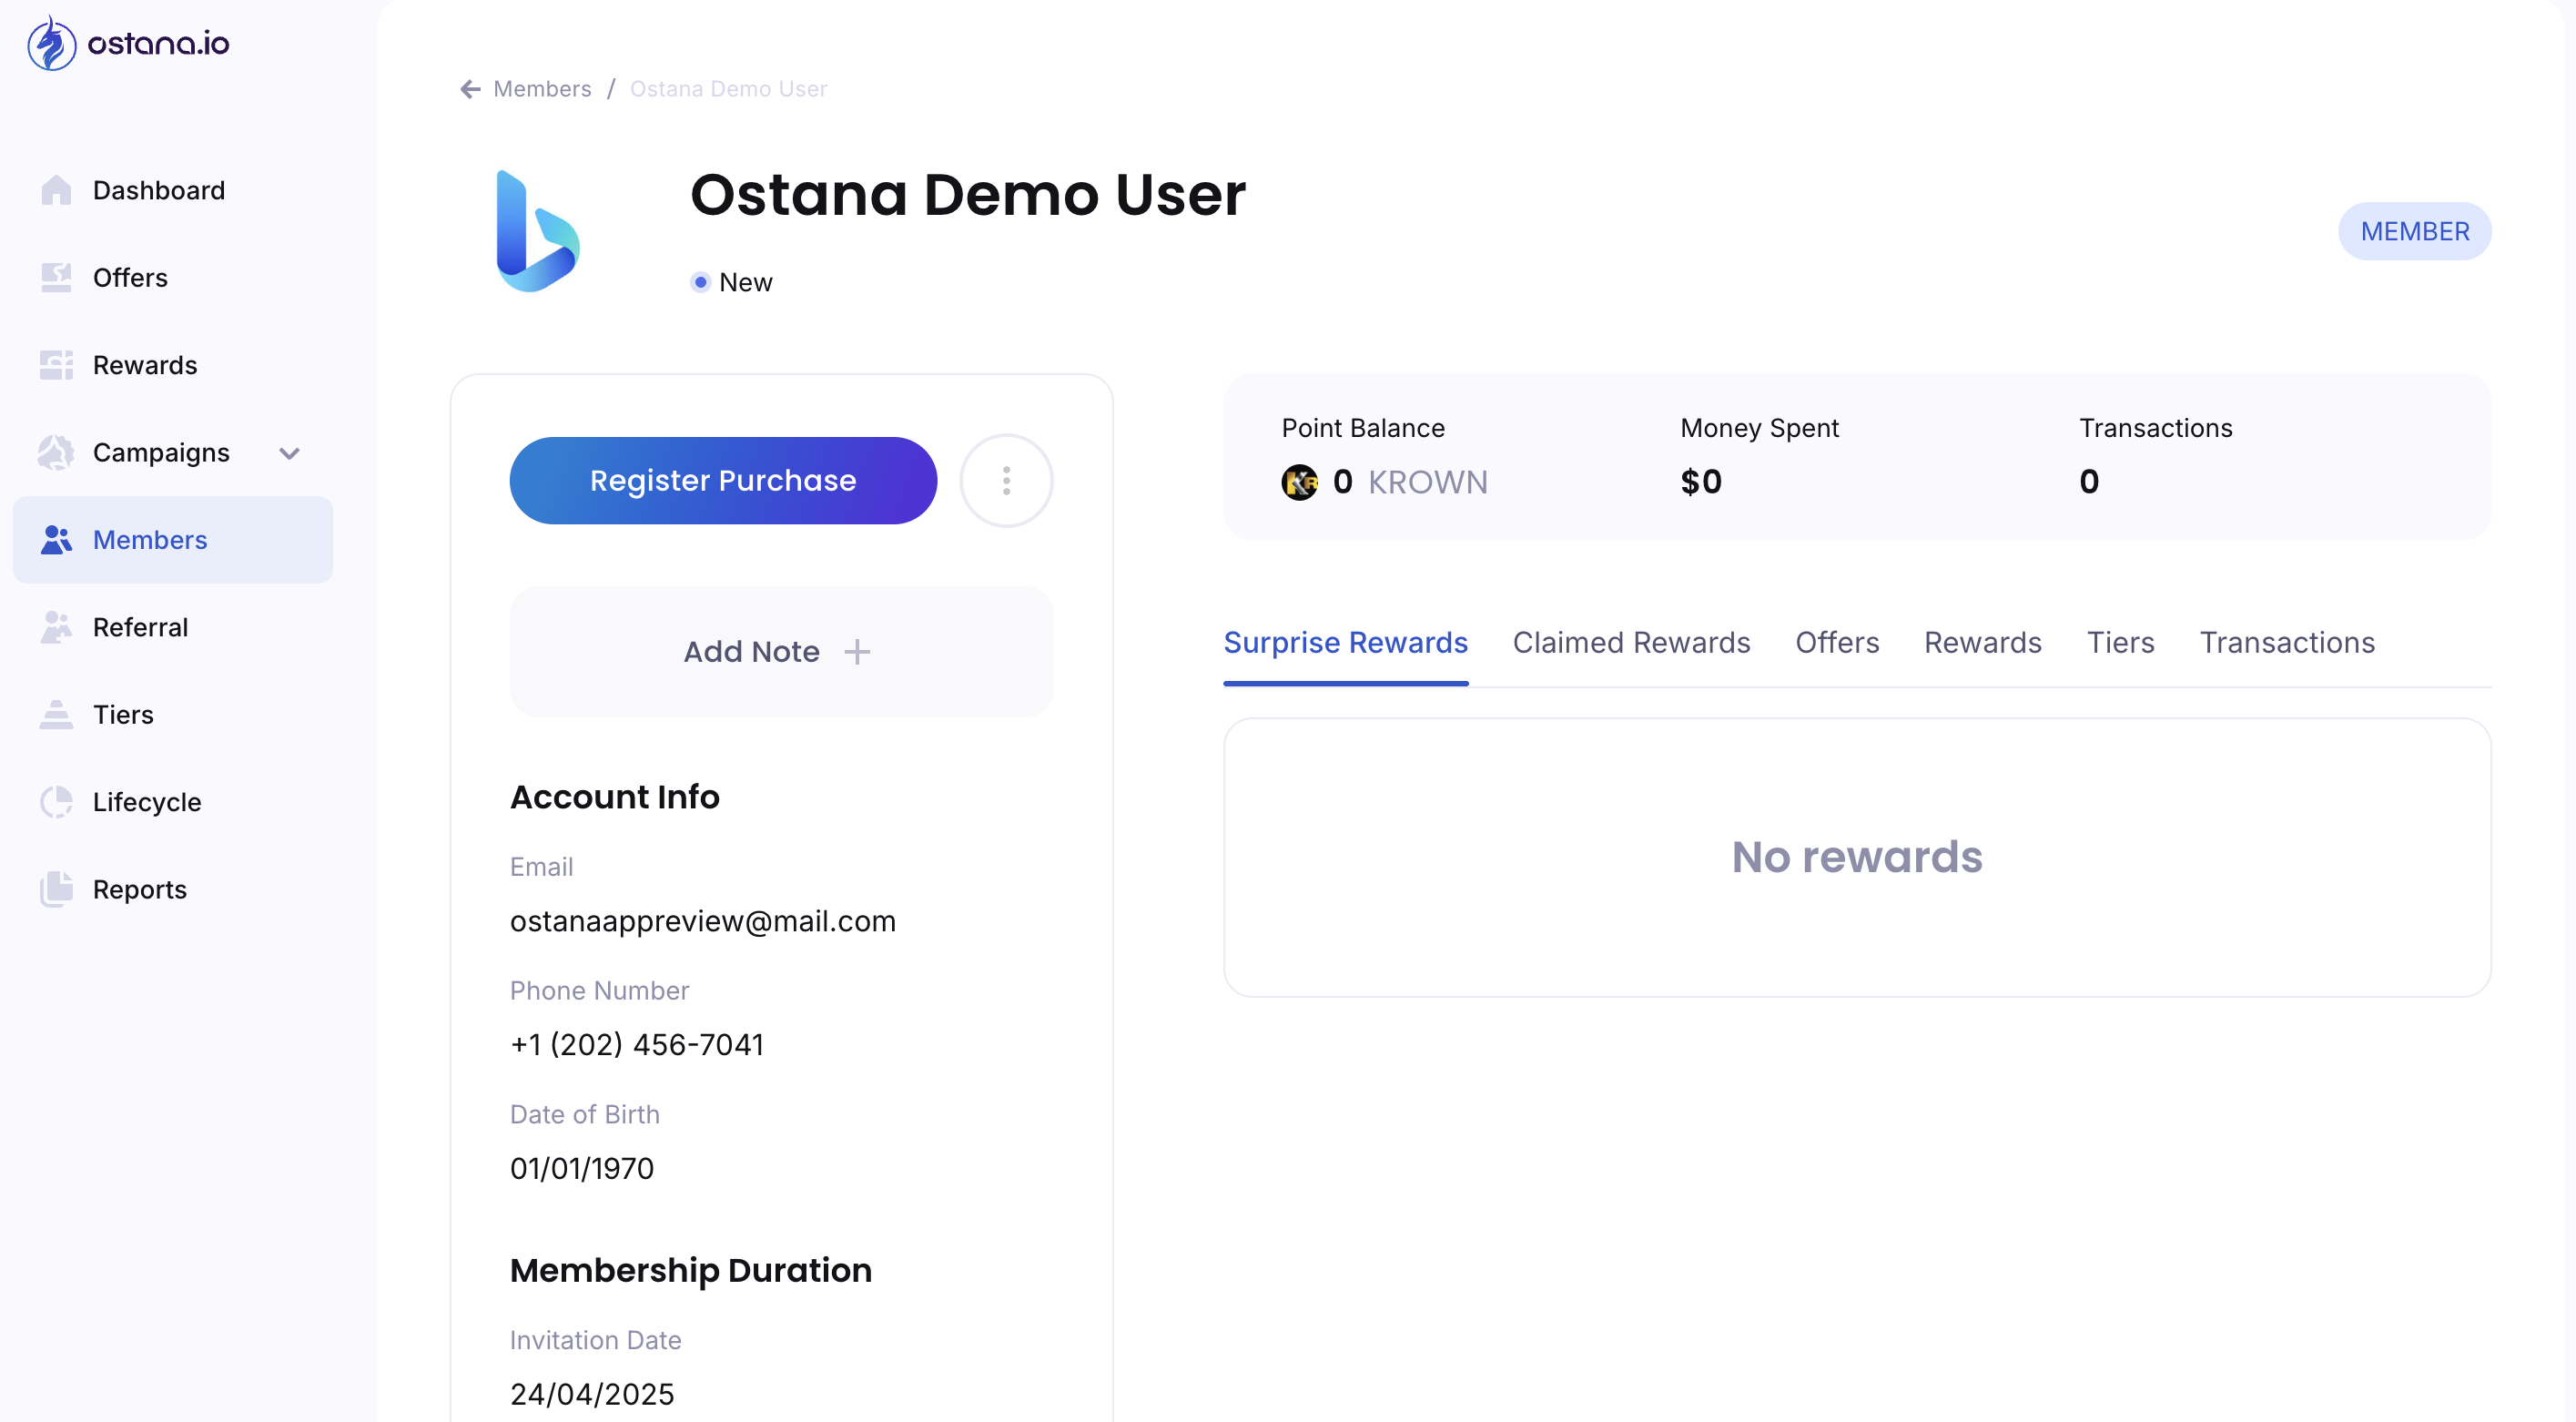Click the Transactions stat label
The width and height of the screenshot is (2576, 1422).
pyautogui.click(x=2155, y=428)
